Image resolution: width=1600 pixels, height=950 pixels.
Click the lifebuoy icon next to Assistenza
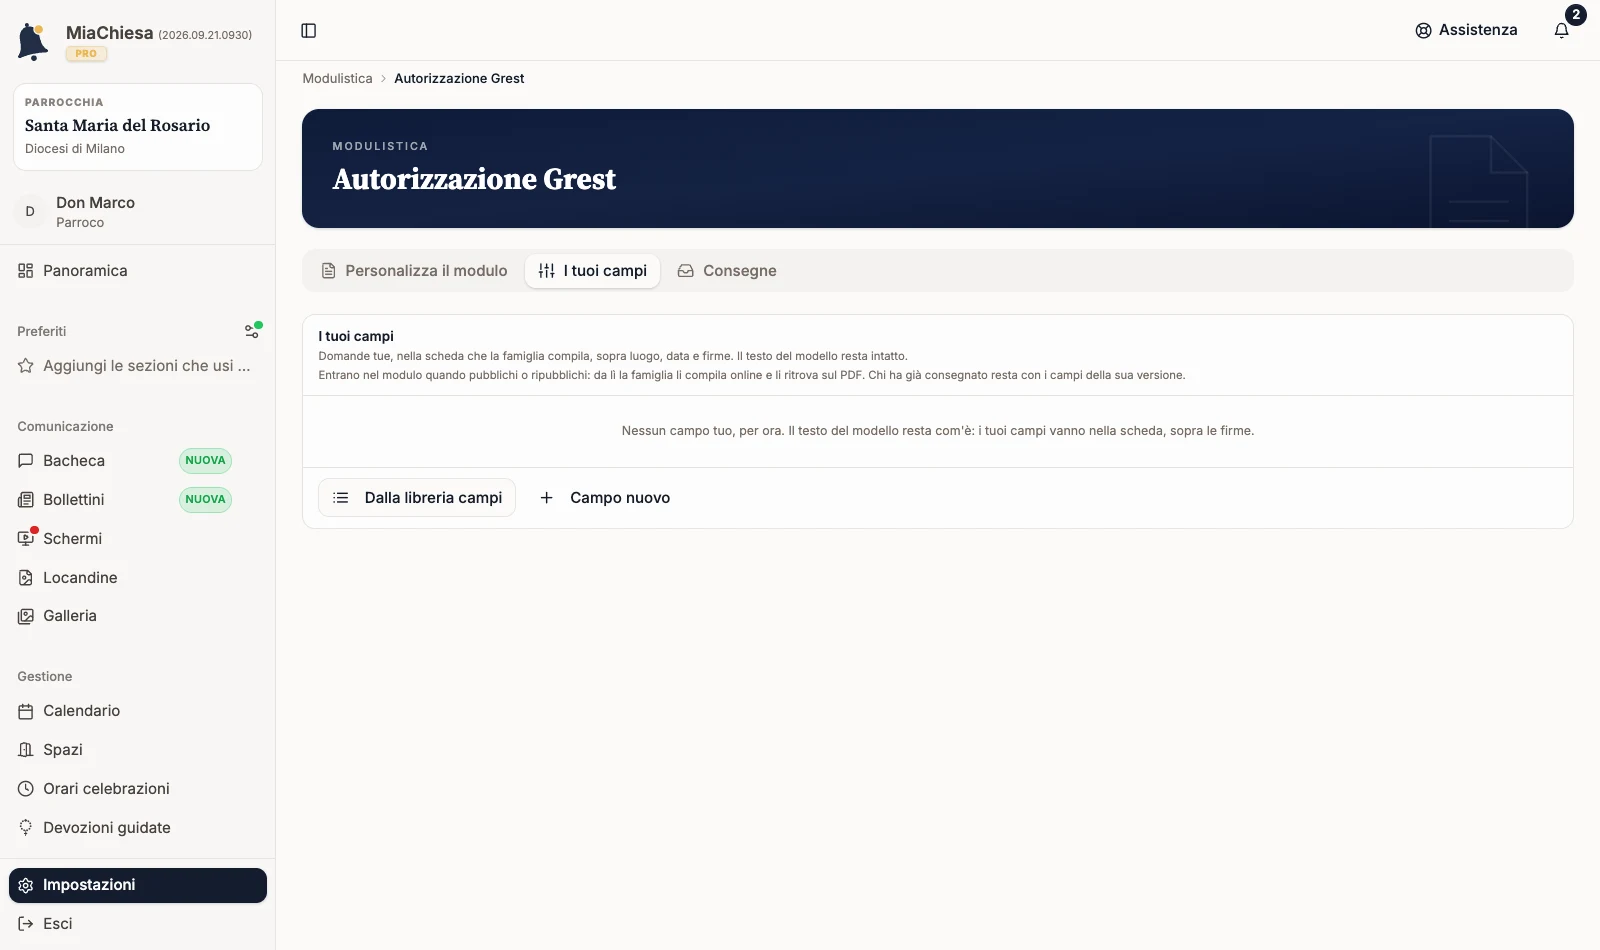1423,31
